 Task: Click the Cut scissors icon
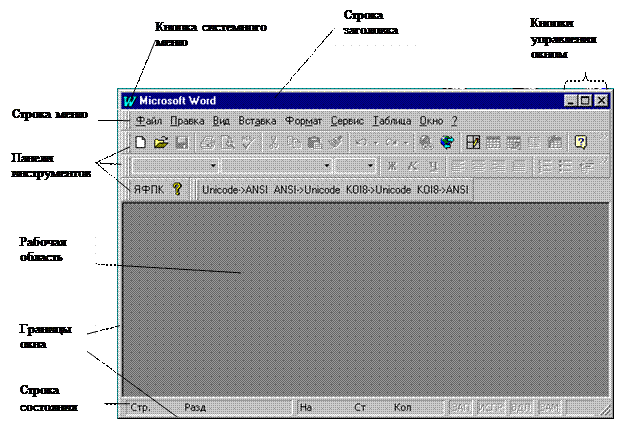coord(274,142)
